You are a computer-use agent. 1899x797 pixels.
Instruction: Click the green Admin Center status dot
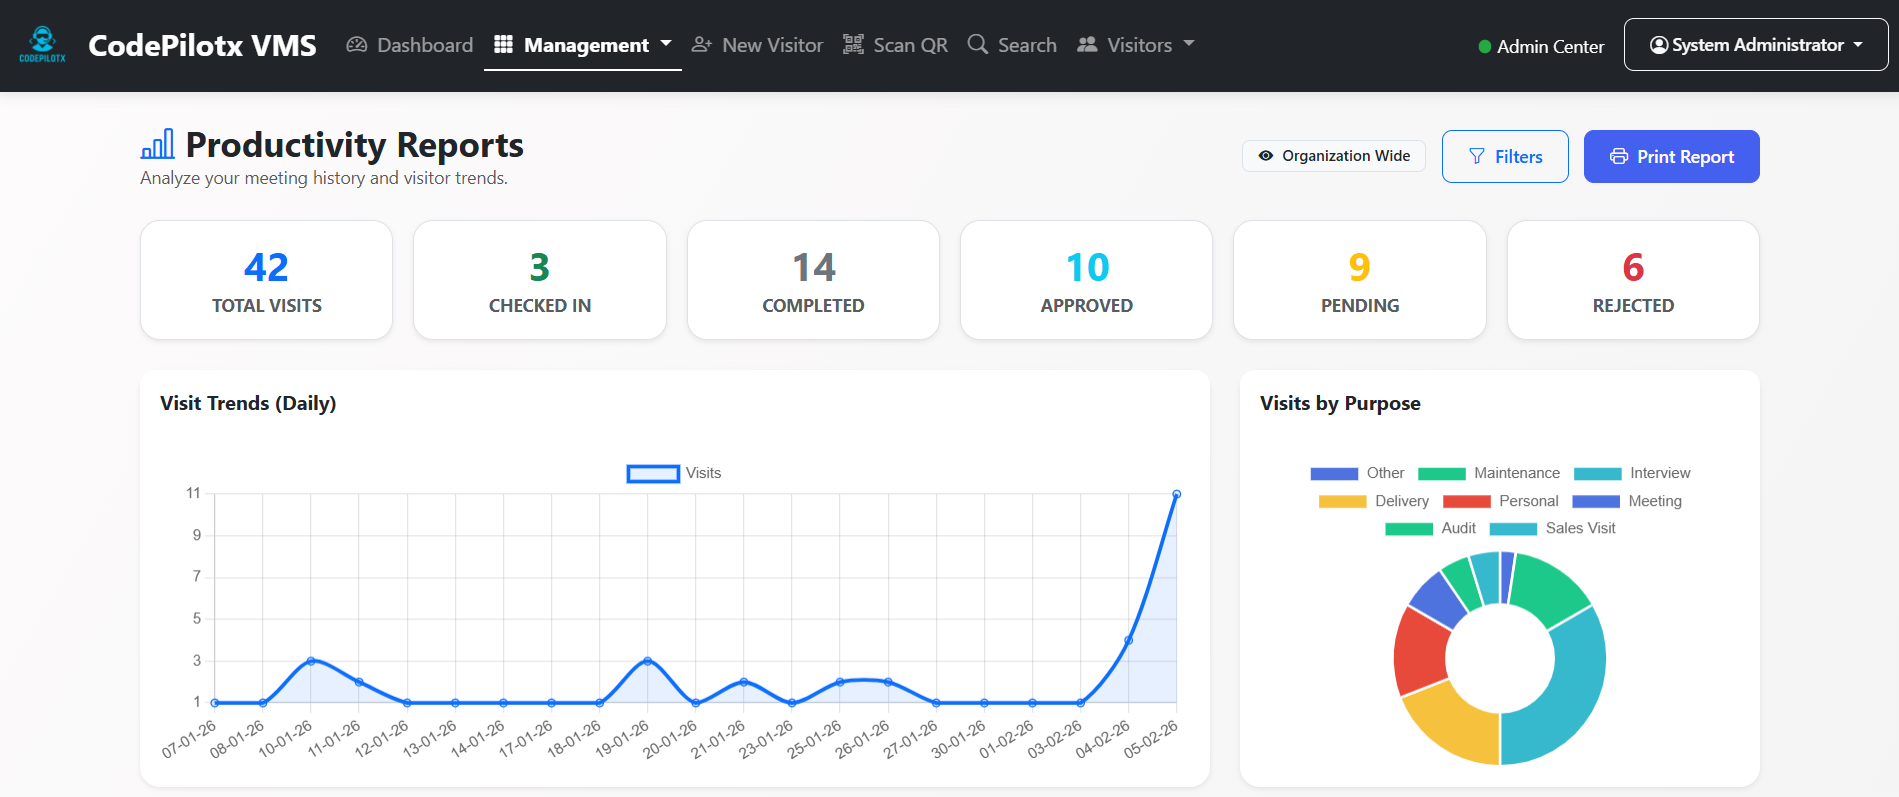click(1485, 47)
